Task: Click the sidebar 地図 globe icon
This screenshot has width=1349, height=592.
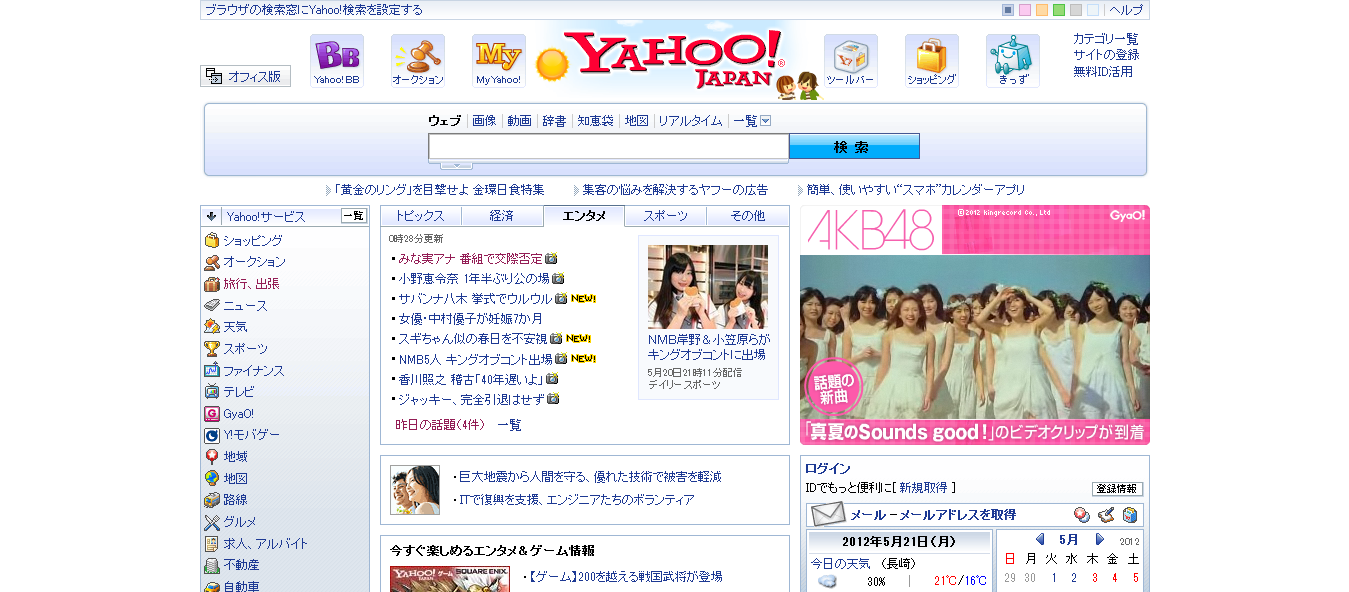Action: (212, 478)
